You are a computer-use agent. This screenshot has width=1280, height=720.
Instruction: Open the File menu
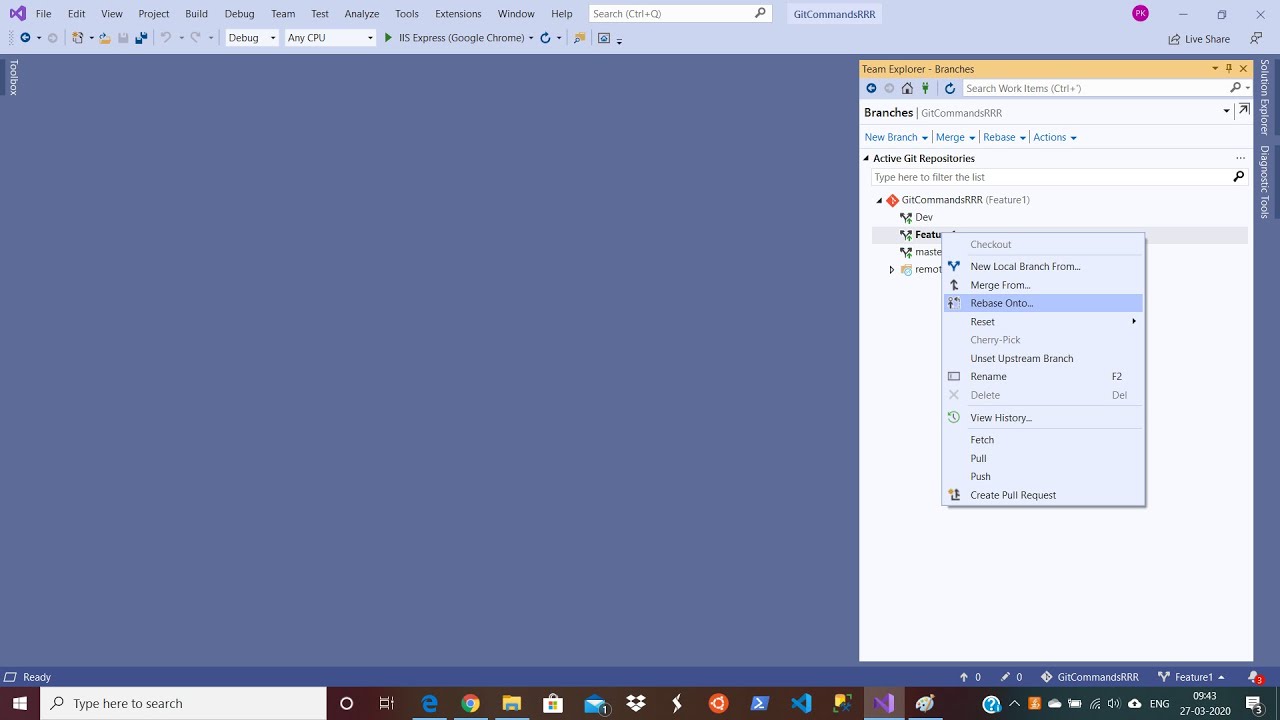click(x=44, y=14)
